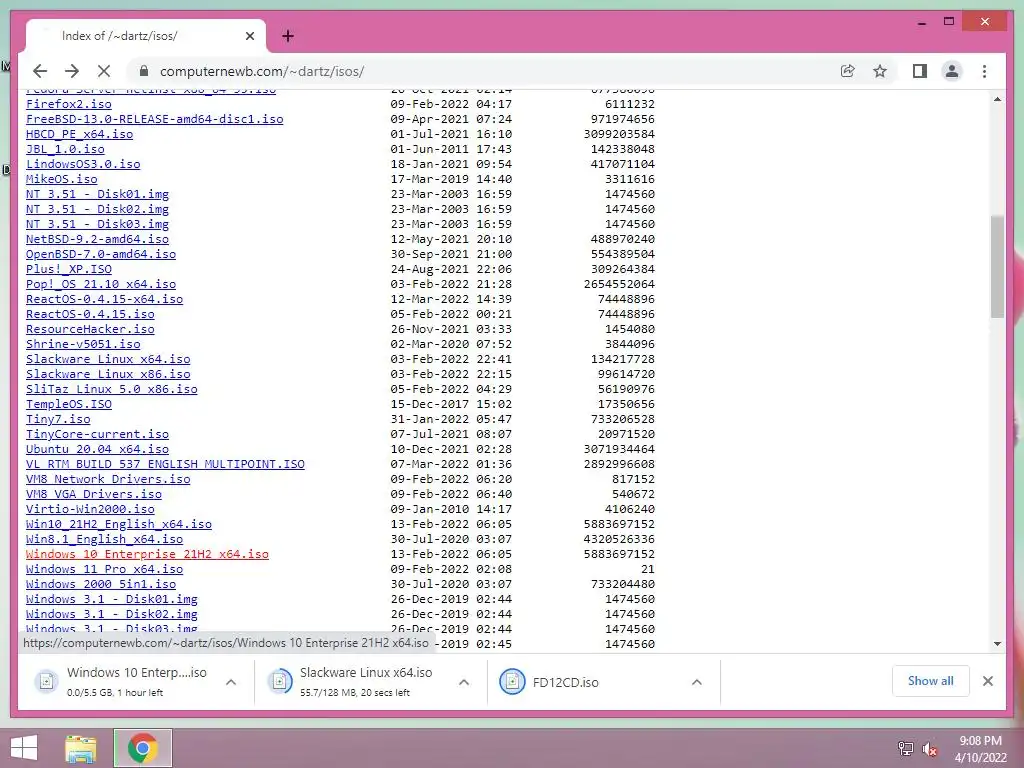
Task: Download VM8 Network Drivers.iso
Action: point(108,479)
